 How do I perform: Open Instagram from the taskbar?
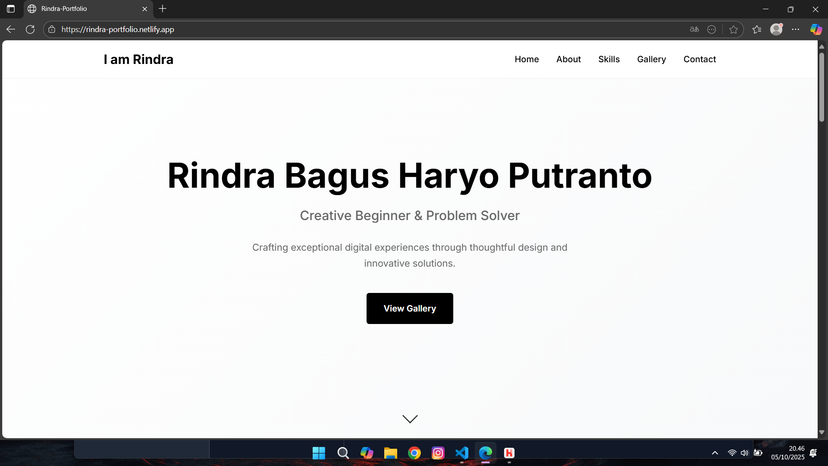(x=438, y=453)
